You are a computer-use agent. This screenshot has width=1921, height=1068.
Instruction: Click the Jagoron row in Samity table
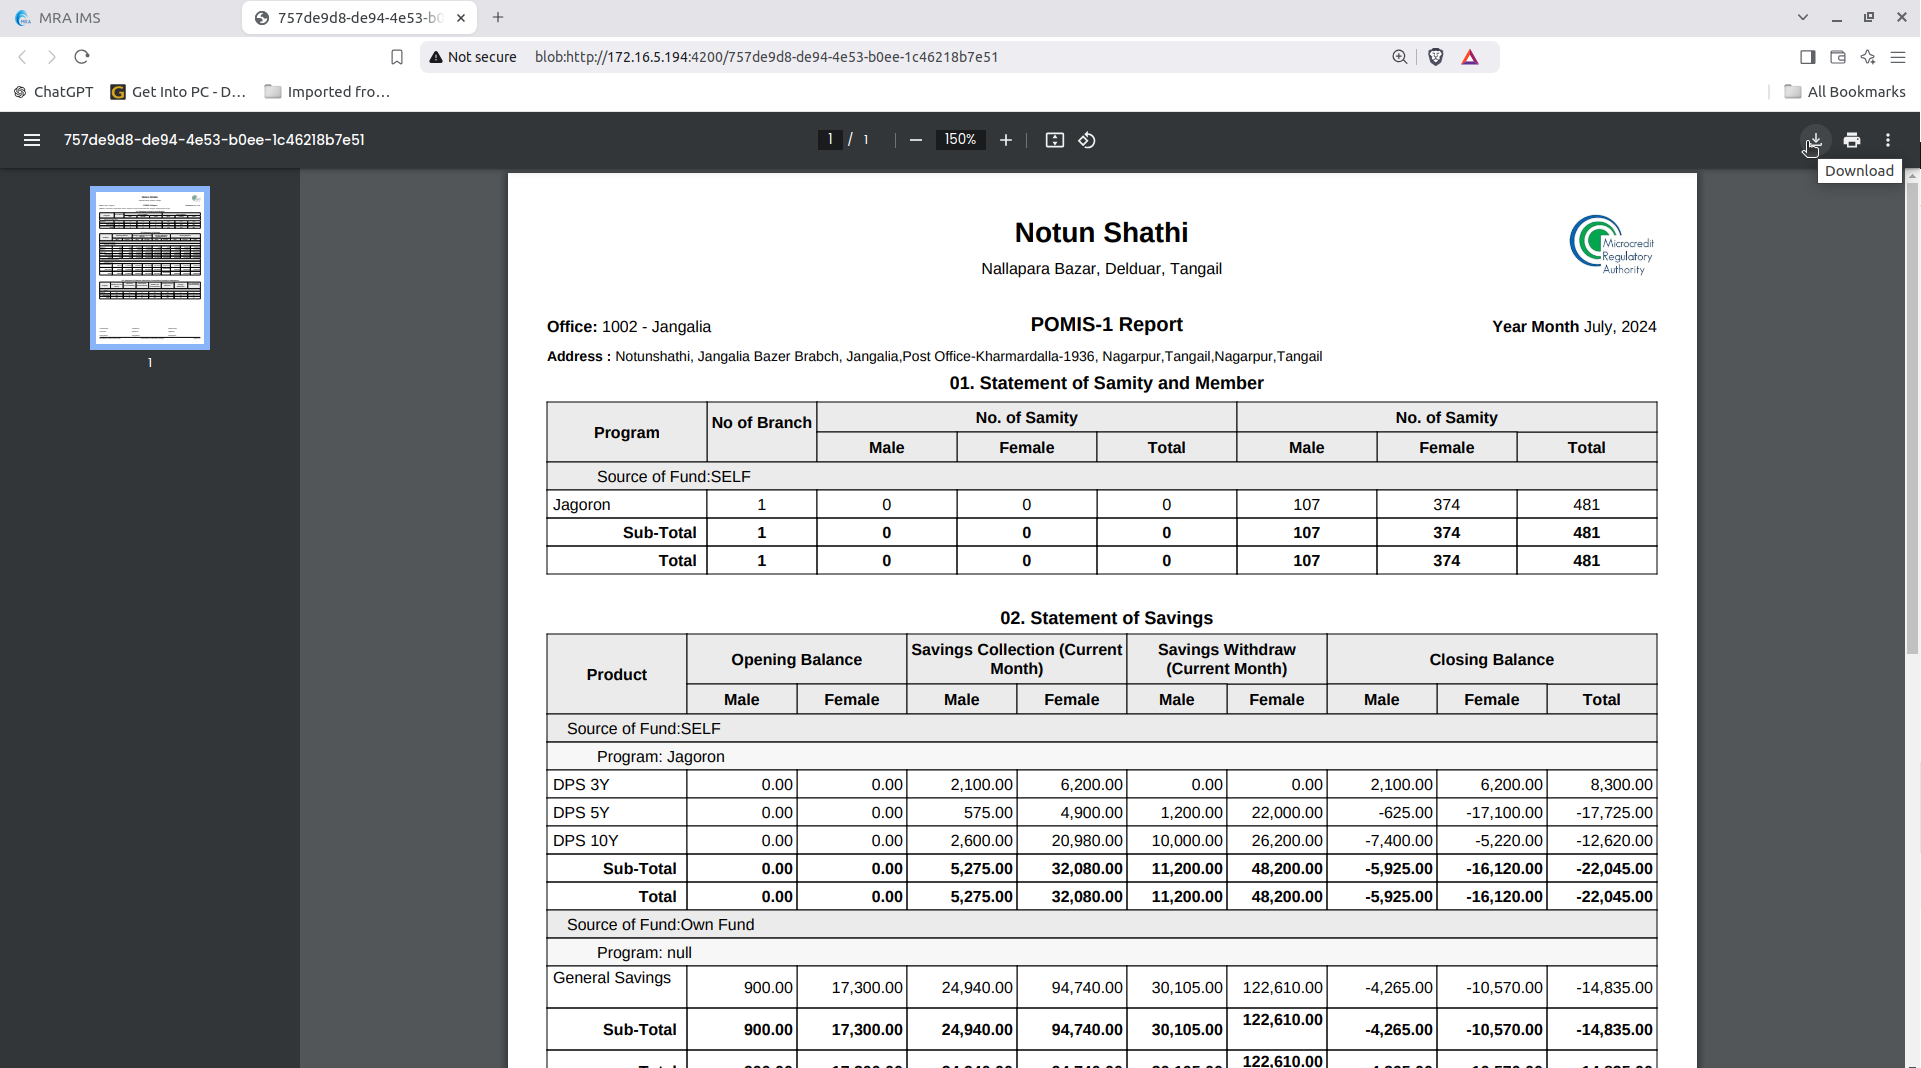(x=1101, y=505)
